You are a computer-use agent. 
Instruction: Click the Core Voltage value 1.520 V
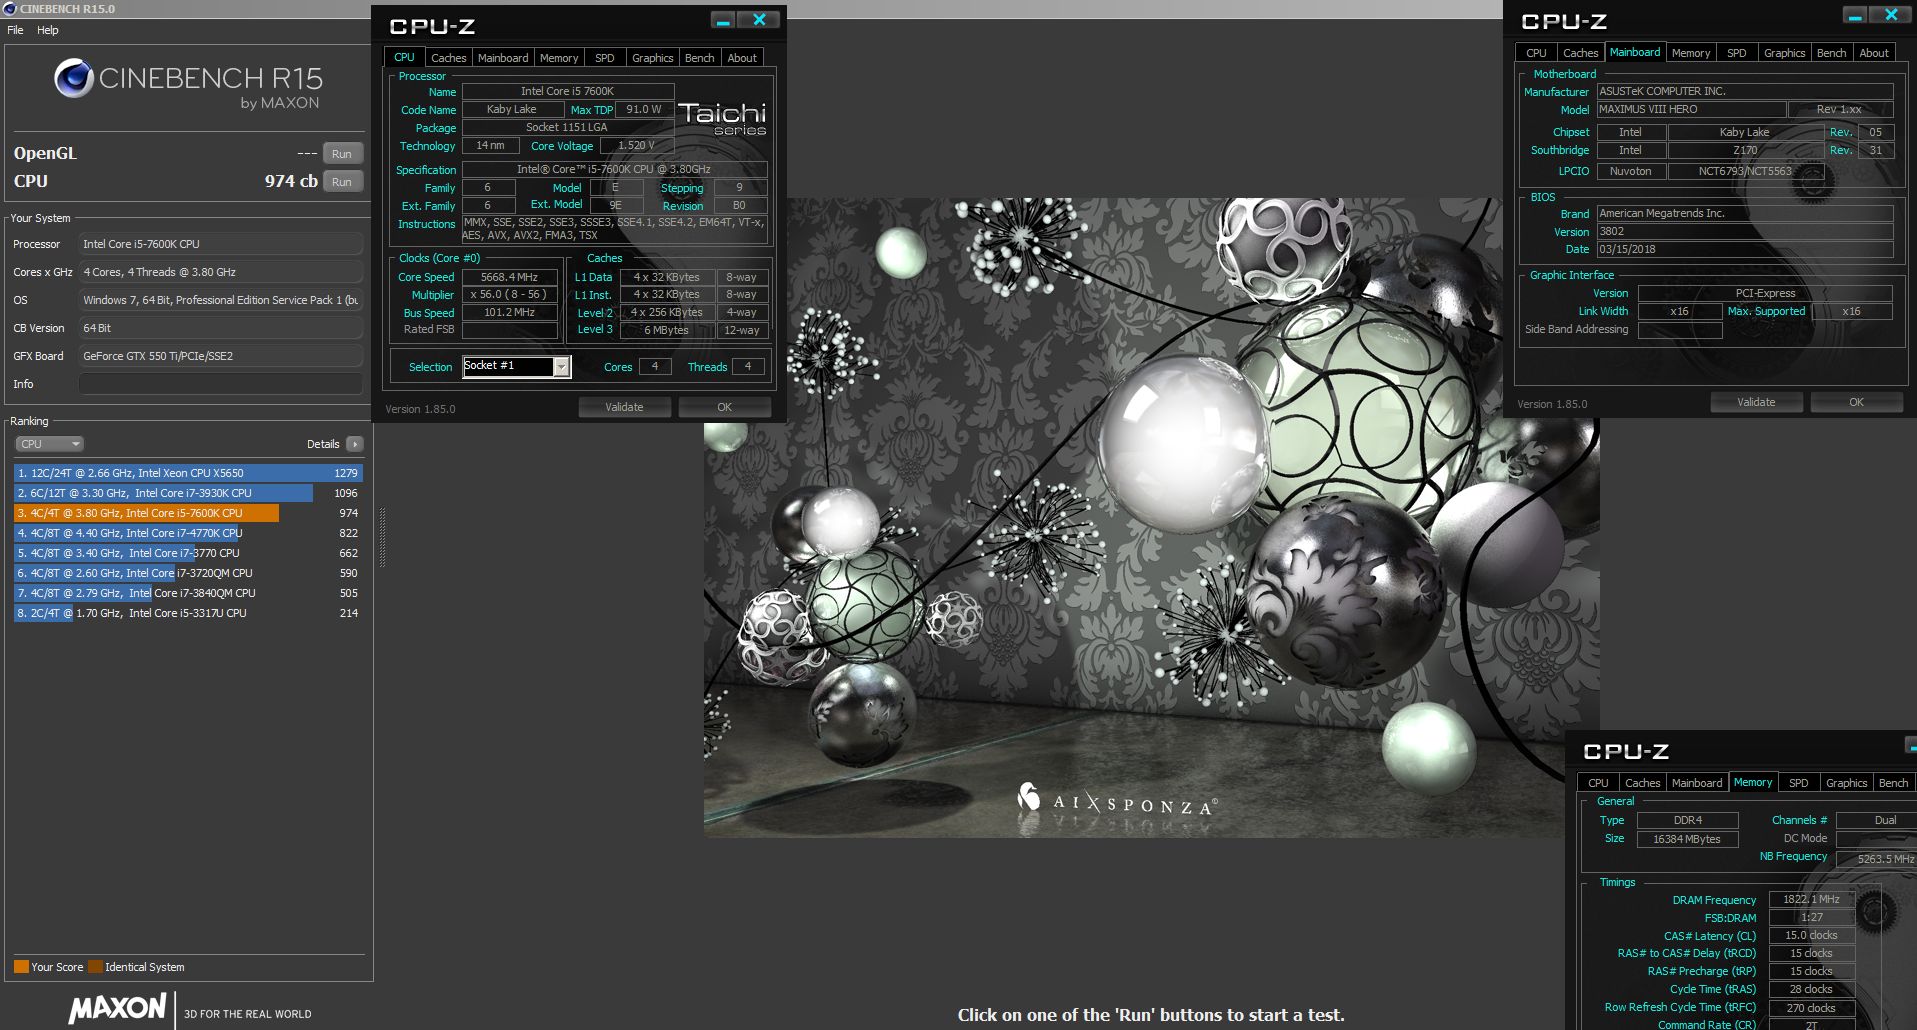[637, 145]
